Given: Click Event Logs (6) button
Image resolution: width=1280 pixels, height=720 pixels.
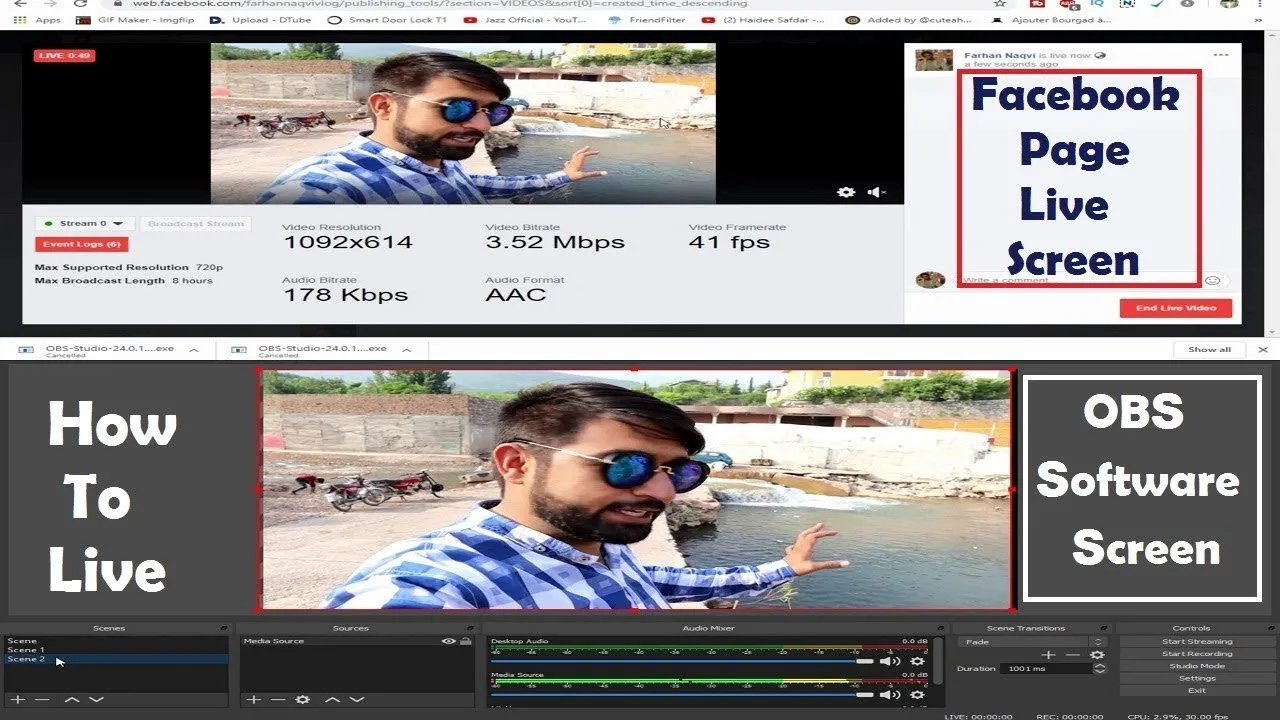Looking at the screenshot, I should (x=82, y=244).
